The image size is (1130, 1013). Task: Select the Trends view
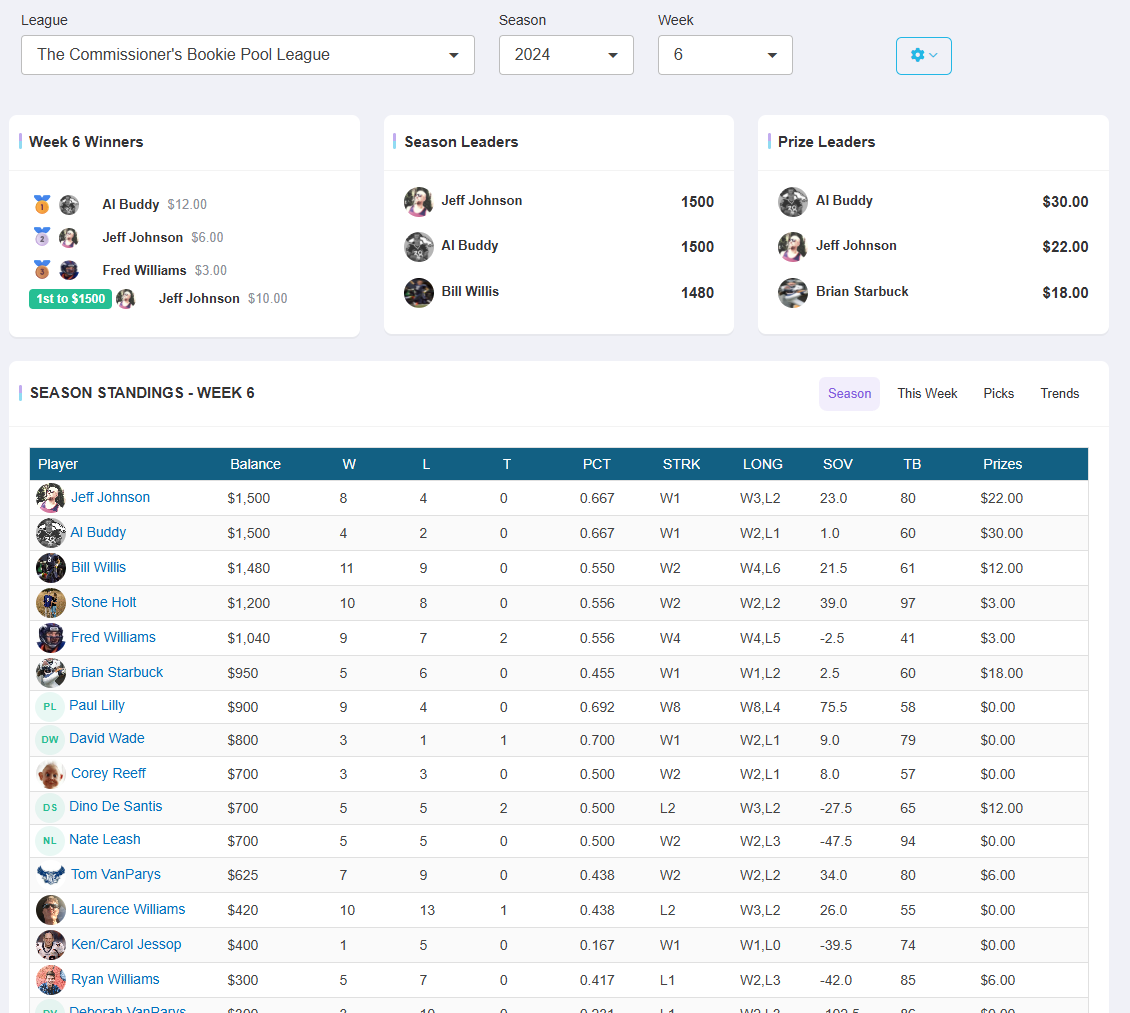coord(1059,393)
